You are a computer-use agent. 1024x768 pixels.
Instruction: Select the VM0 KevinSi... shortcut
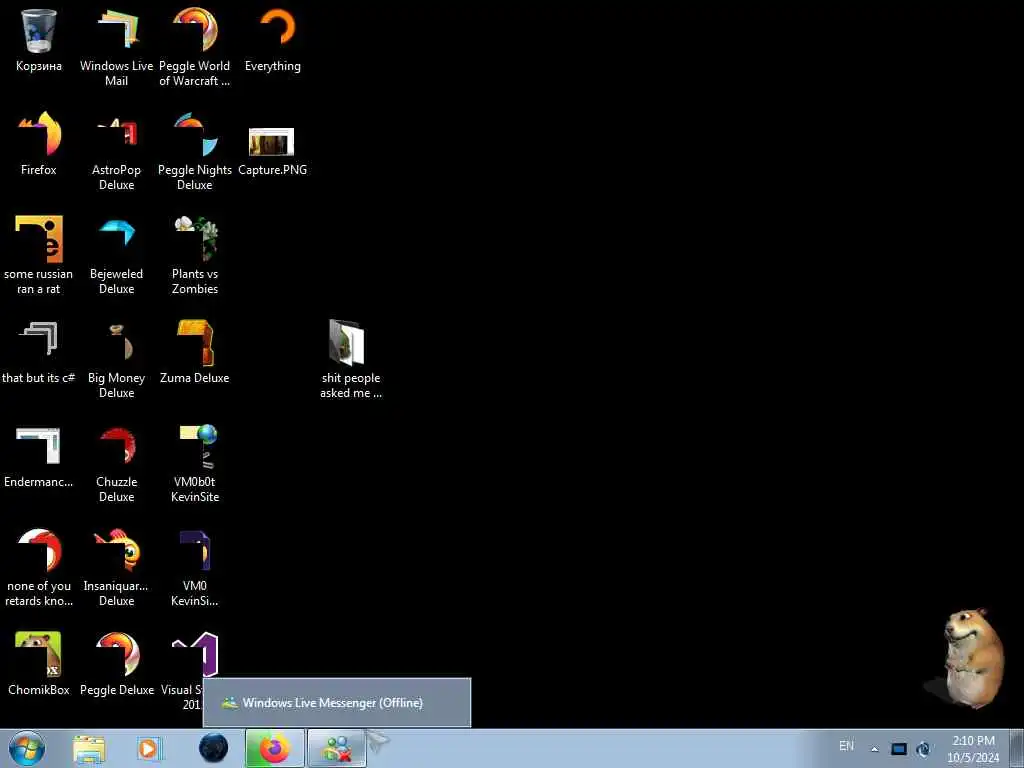(195, 567)
